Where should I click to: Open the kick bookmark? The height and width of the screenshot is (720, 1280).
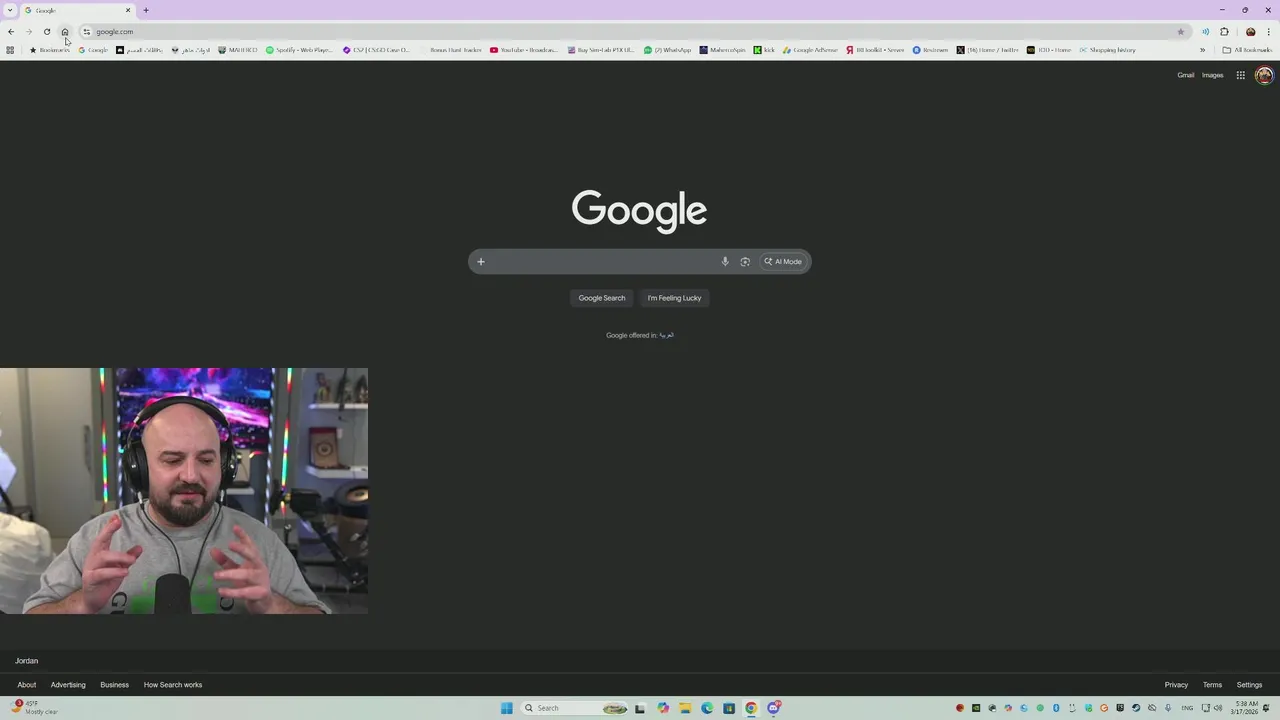point(764,50)
